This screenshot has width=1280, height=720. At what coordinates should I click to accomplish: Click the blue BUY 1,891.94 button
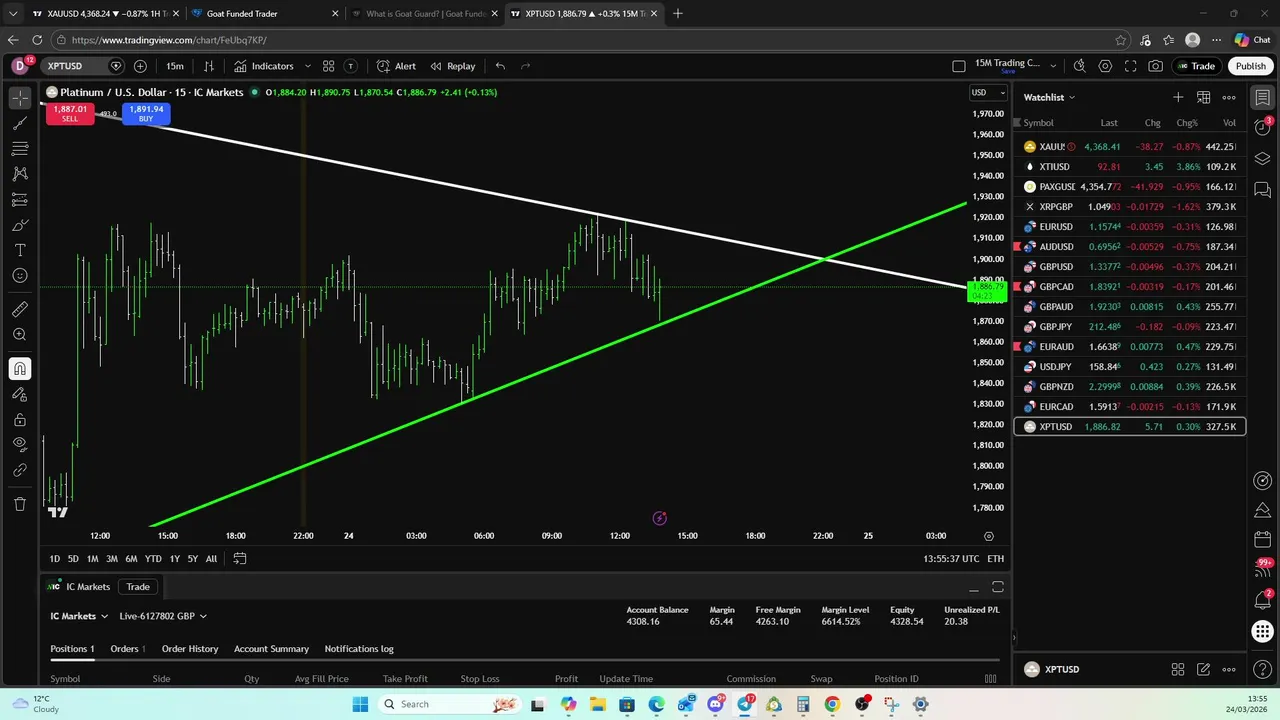[146, 113]
